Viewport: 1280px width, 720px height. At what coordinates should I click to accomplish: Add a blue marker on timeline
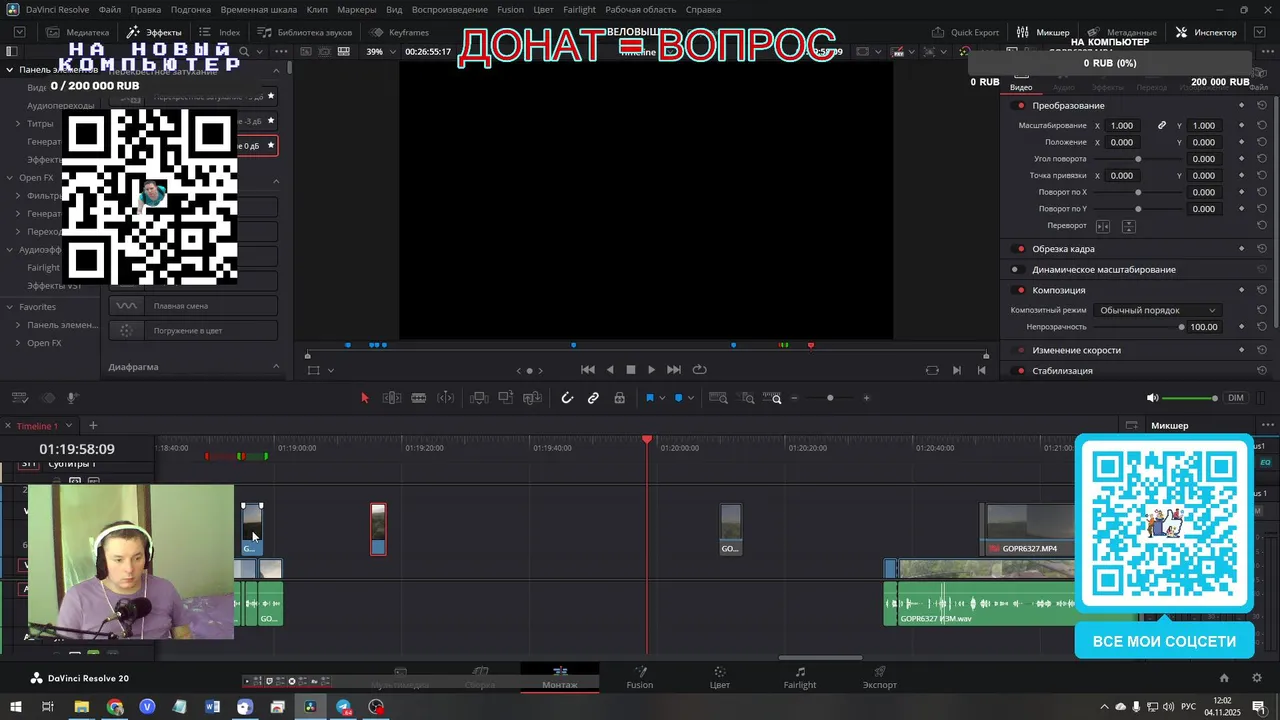pos(678,398)
